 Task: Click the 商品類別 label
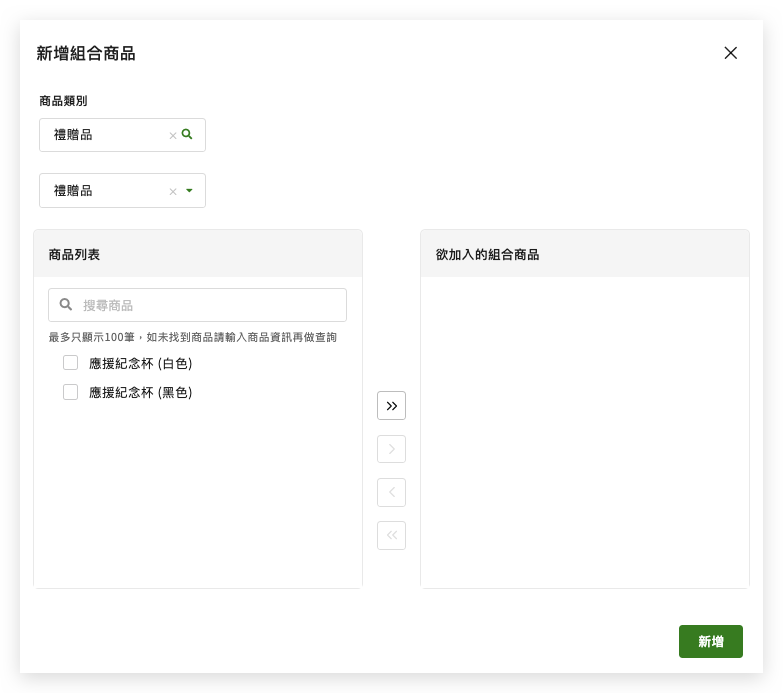[63, 101]
